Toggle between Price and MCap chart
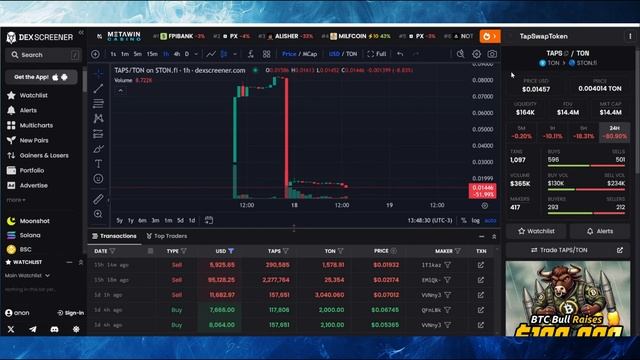The height and width of the screenshot is (360, 640). pos(300,54)
